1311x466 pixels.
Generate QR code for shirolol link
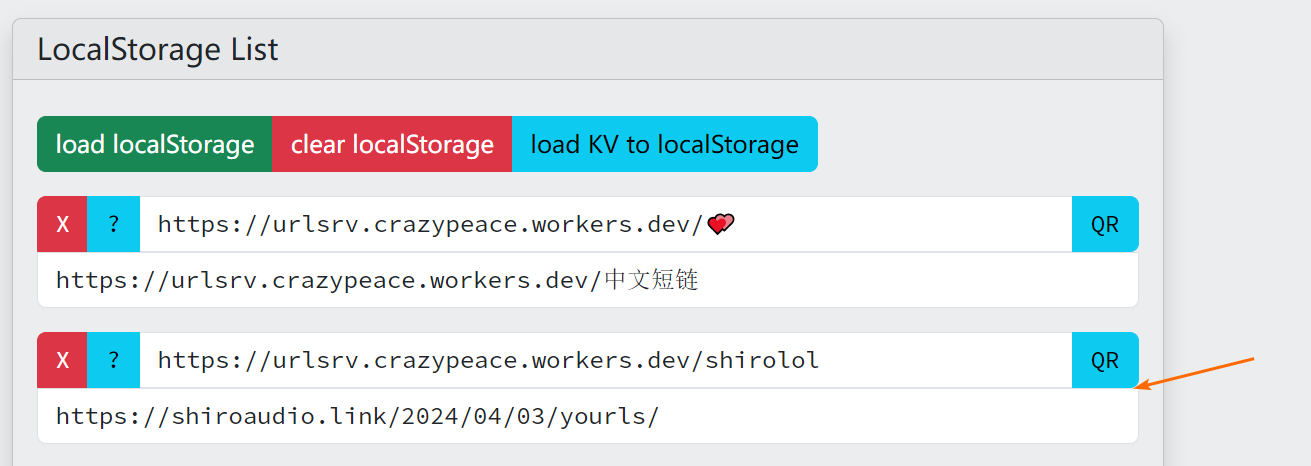pos(1104,360)
